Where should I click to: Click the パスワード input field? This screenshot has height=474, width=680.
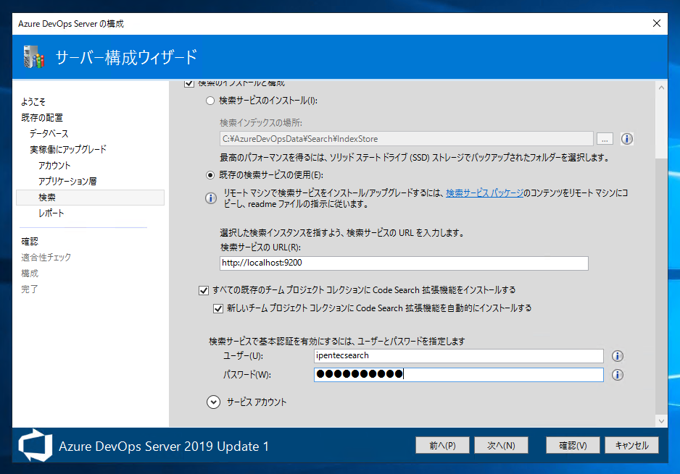click(x=458, y=374)
